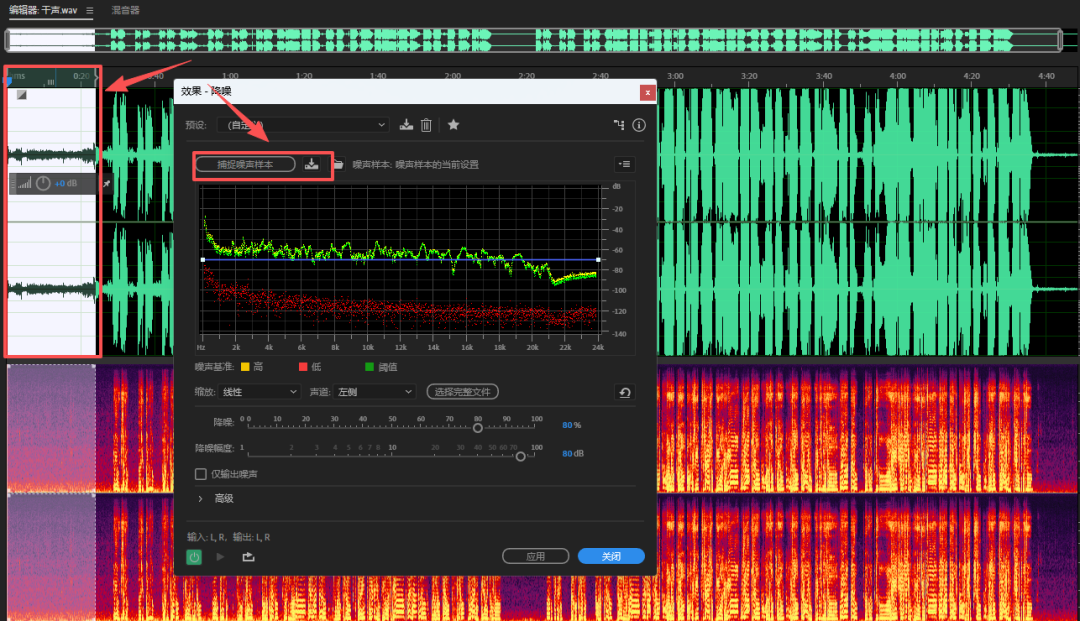Expand the 高级 advanced section
This screenshot has width=1080, height=621.
200,498
